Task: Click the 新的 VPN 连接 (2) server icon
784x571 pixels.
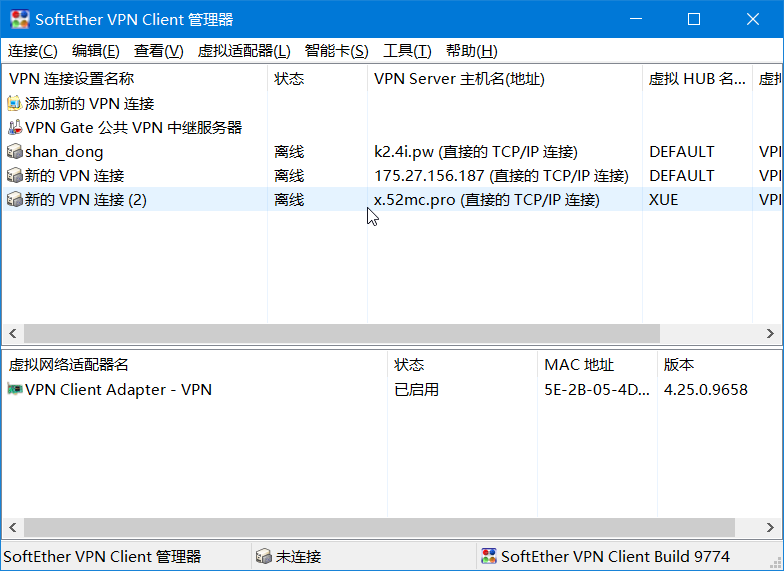Action: click(14, 200)
